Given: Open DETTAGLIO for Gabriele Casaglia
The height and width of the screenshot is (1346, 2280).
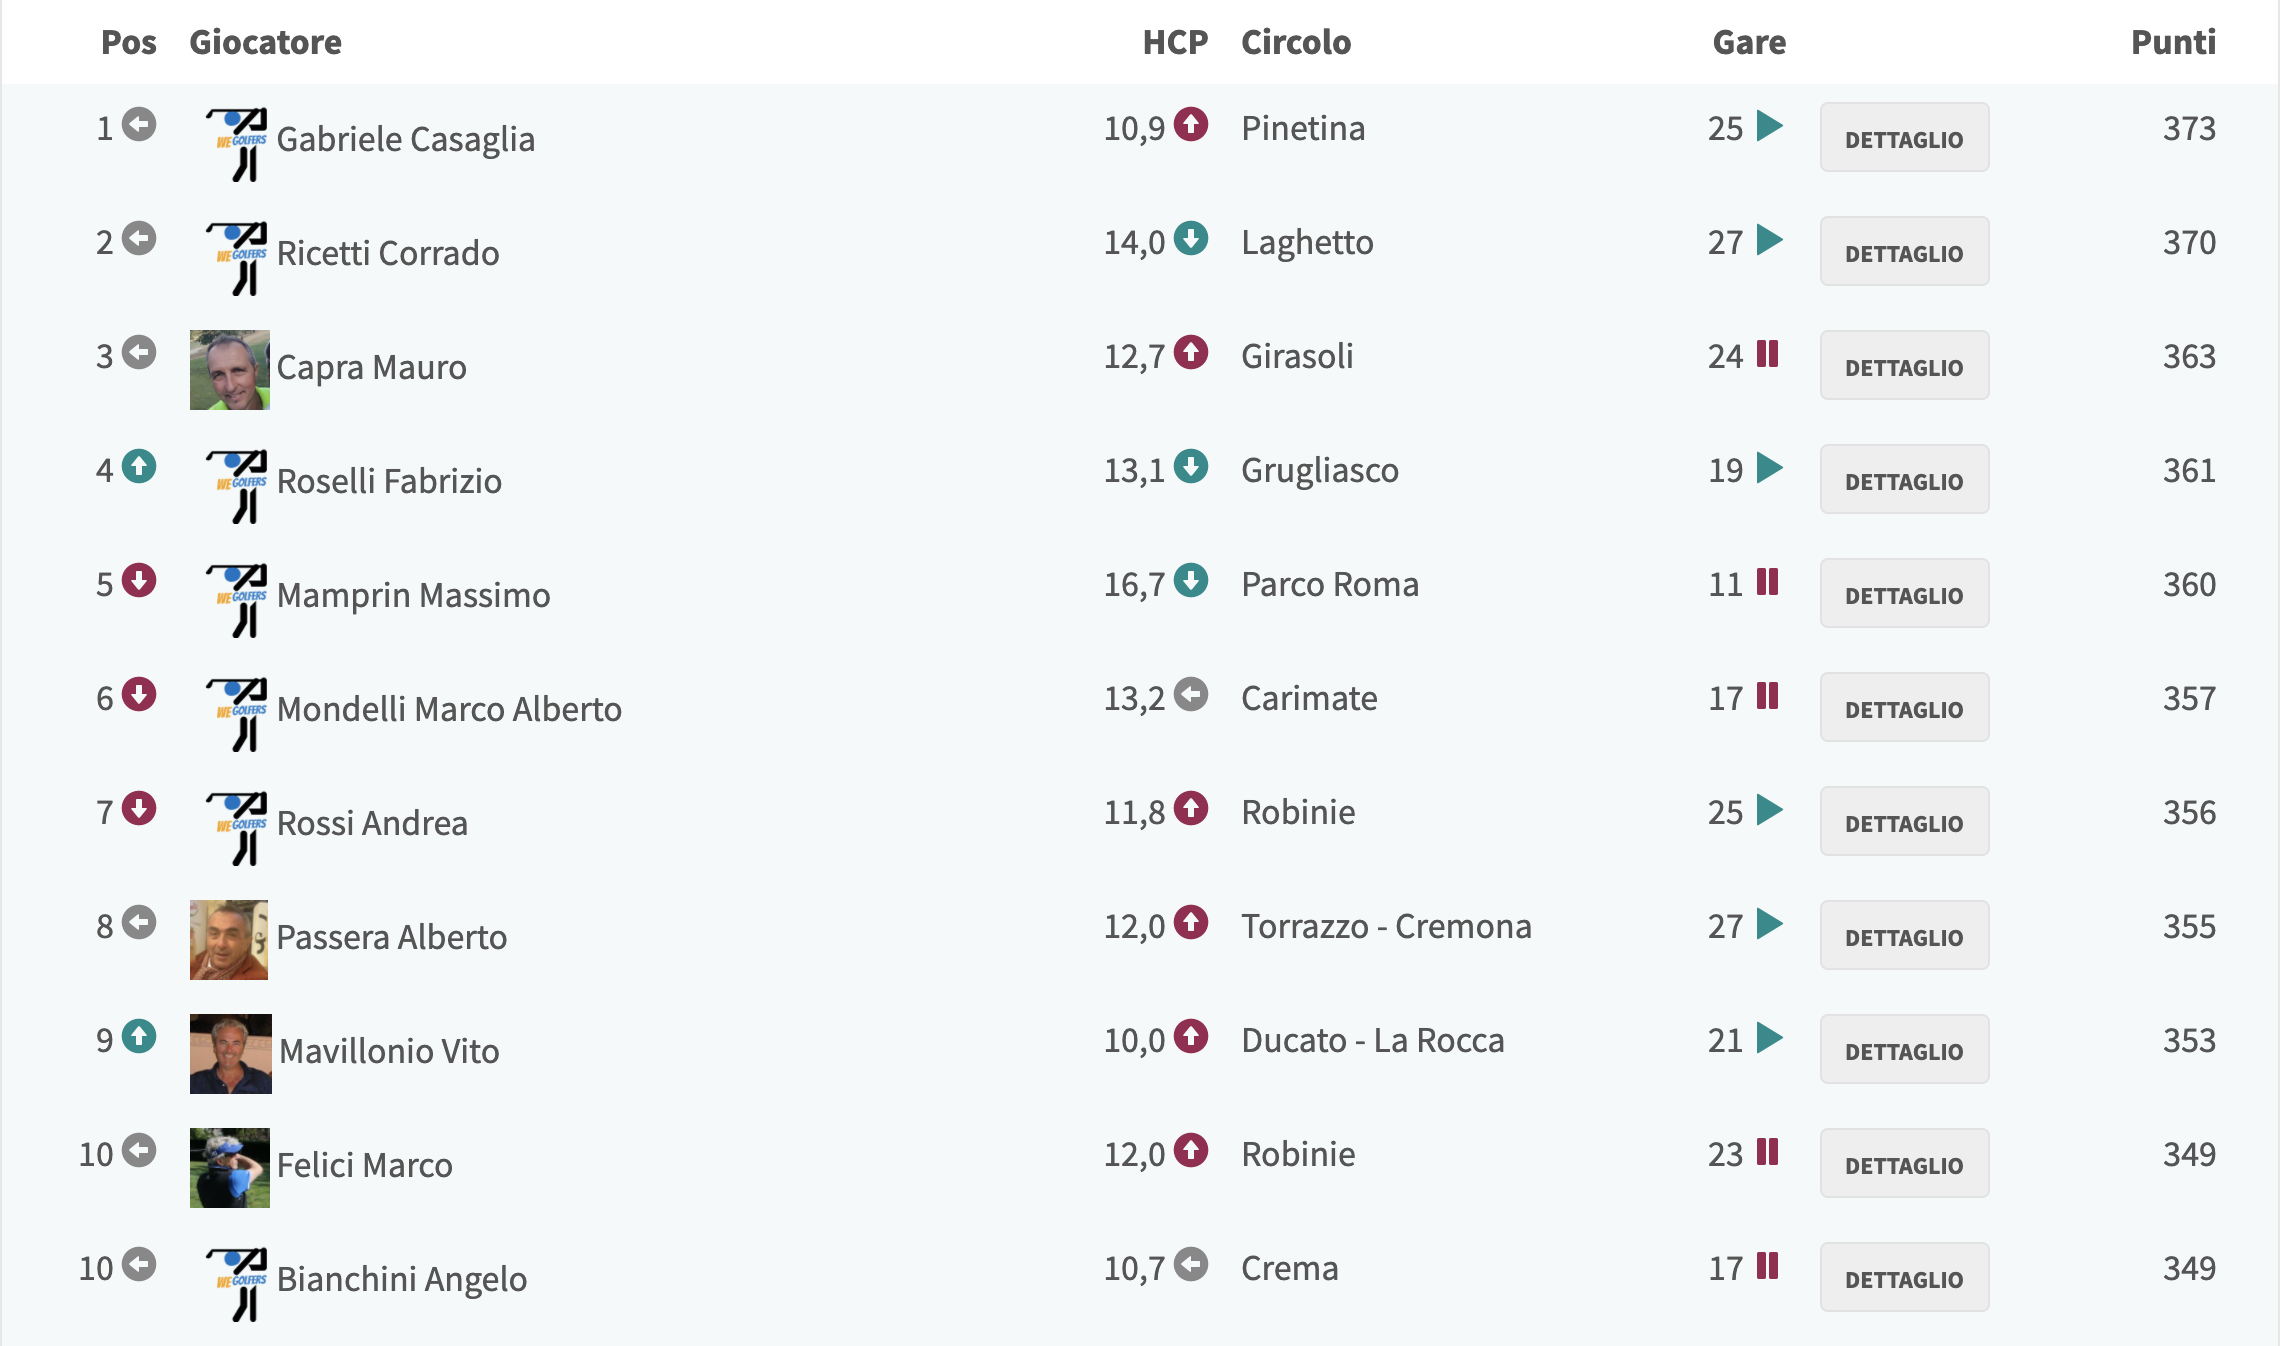Looking at the screenshot, I should 1904,138.
